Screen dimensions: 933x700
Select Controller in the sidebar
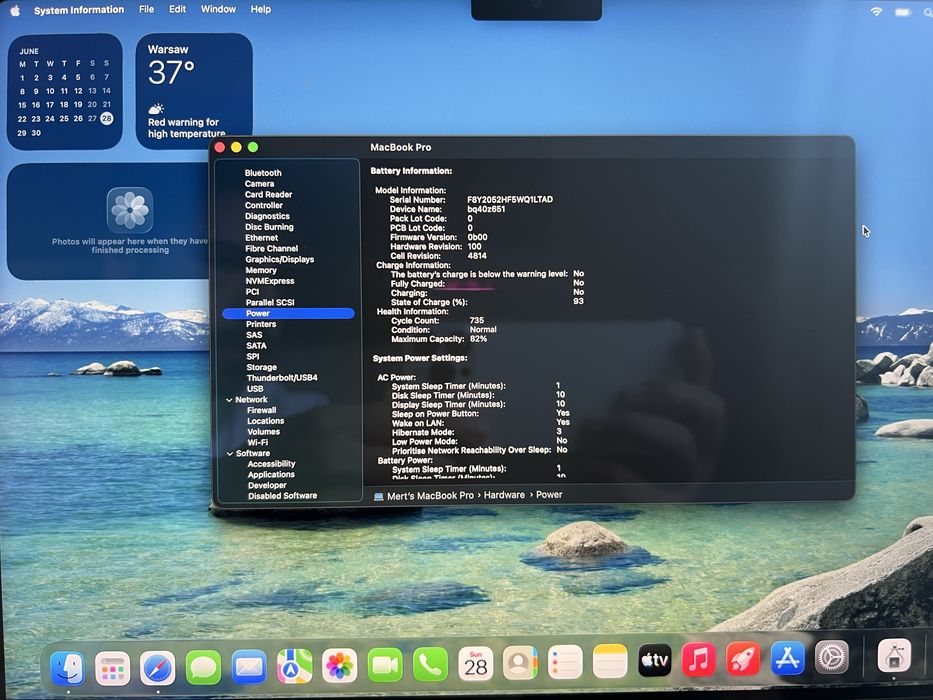click(x=264, y=205)
